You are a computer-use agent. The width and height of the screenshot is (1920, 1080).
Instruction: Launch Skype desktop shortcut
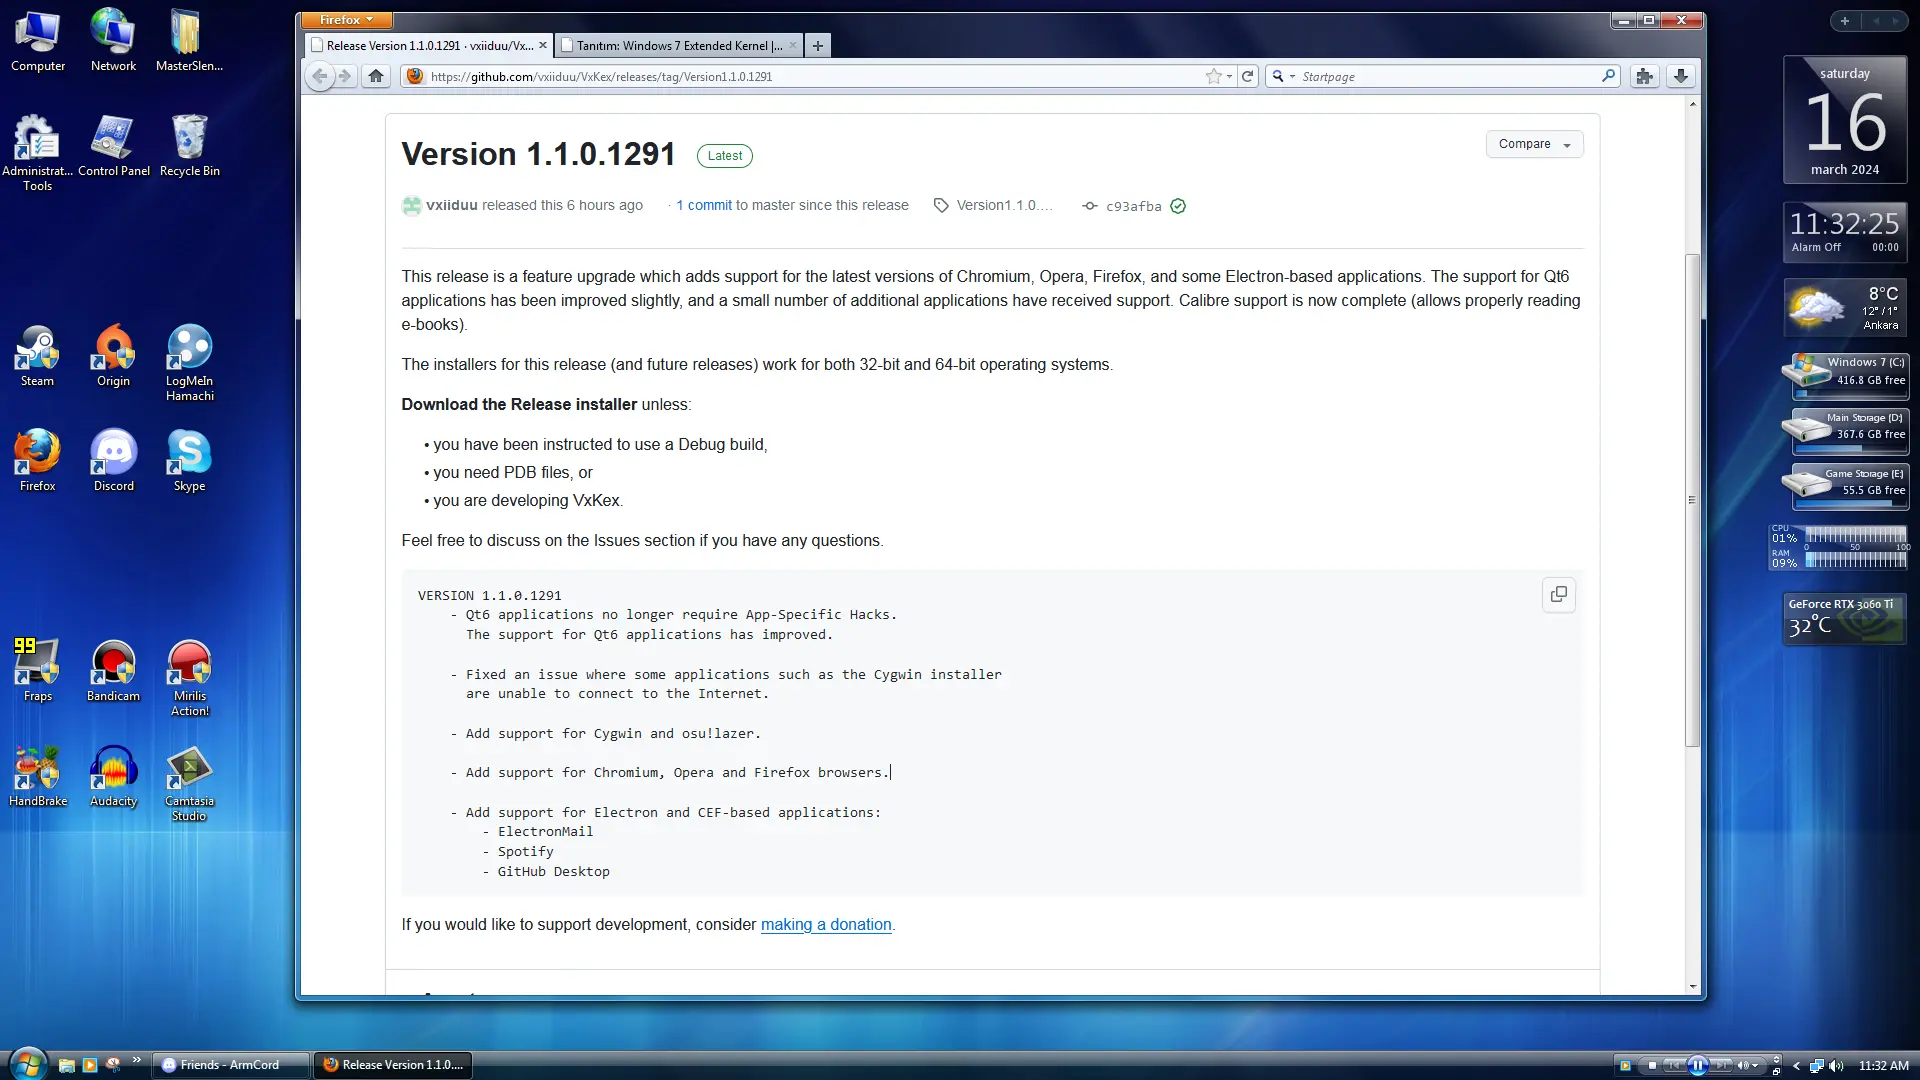[x=189, y=461]
